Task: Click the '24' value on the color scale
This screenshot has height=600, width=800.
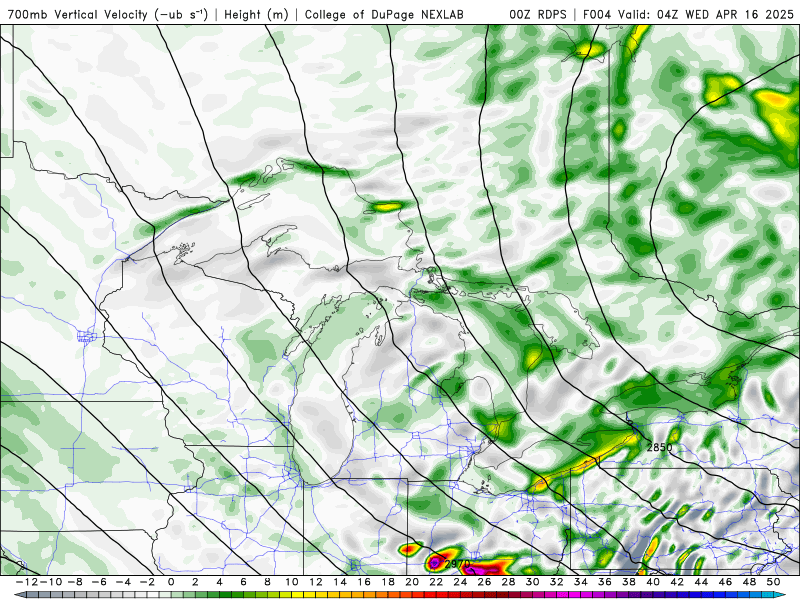Action: click(460, 582)
